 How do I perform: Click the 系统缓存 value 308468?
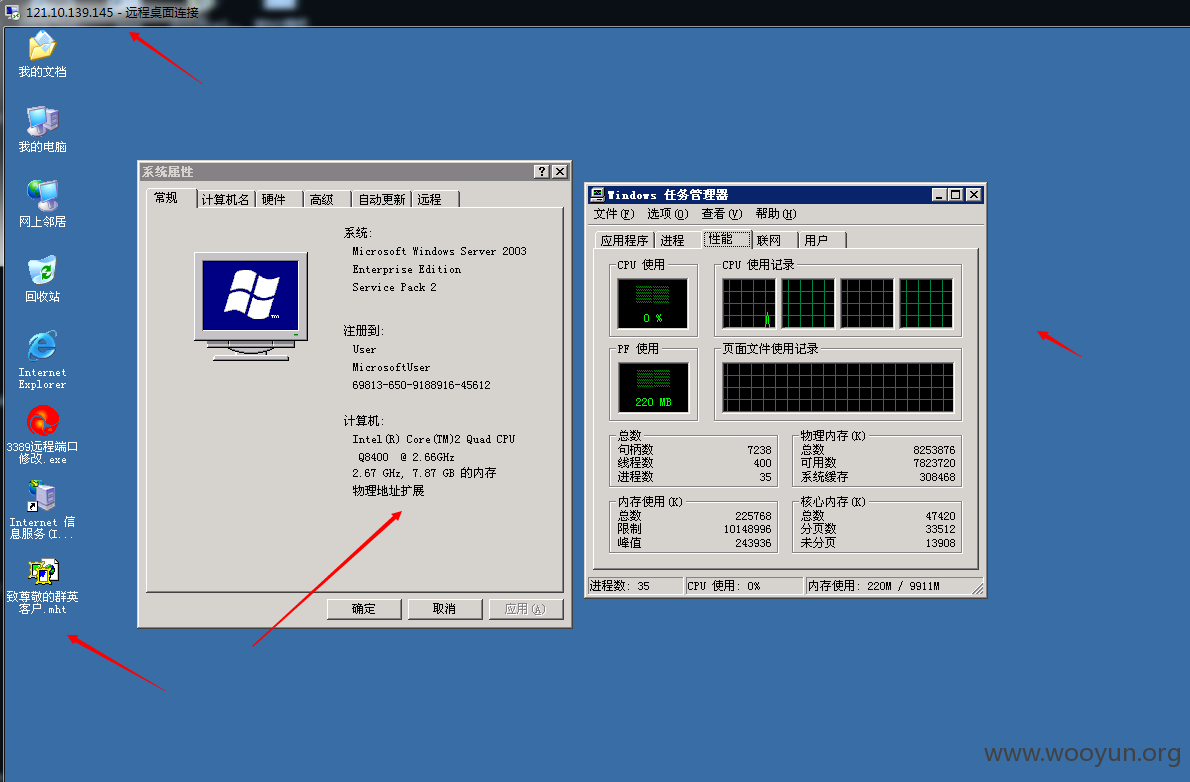pos(937,478)
